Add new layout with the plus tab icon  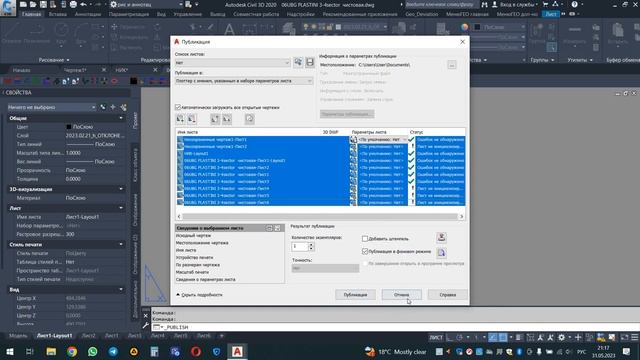pos(222,336)
